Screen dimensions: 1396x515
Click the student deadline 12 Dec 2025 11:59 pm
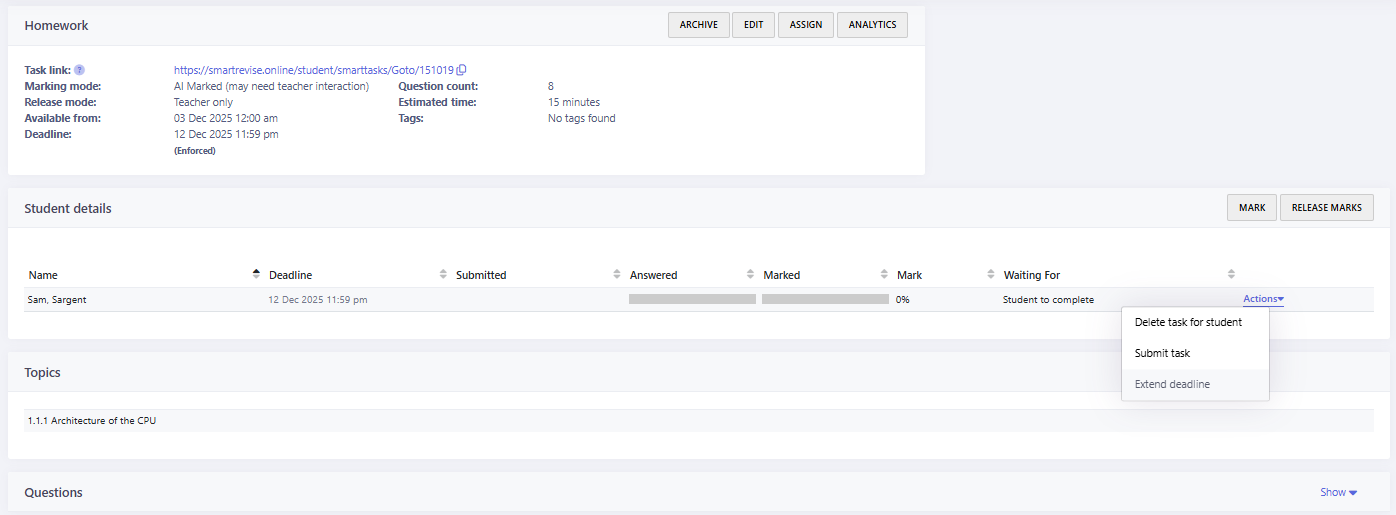coord(317,299)
